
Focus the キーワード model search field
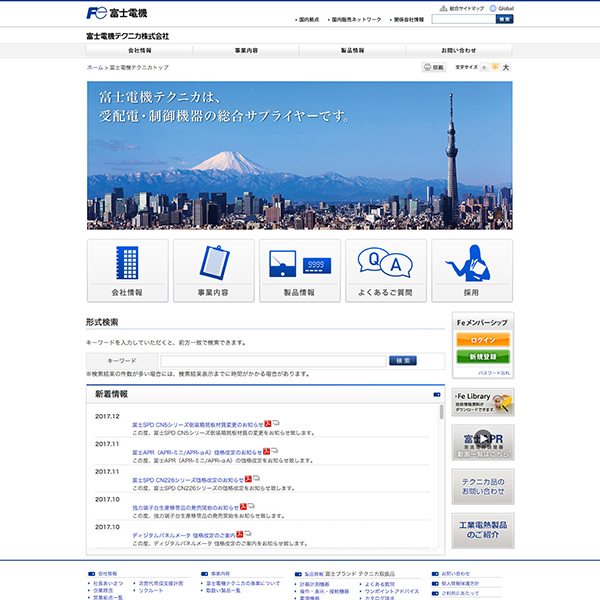click(x=273, y=361)
